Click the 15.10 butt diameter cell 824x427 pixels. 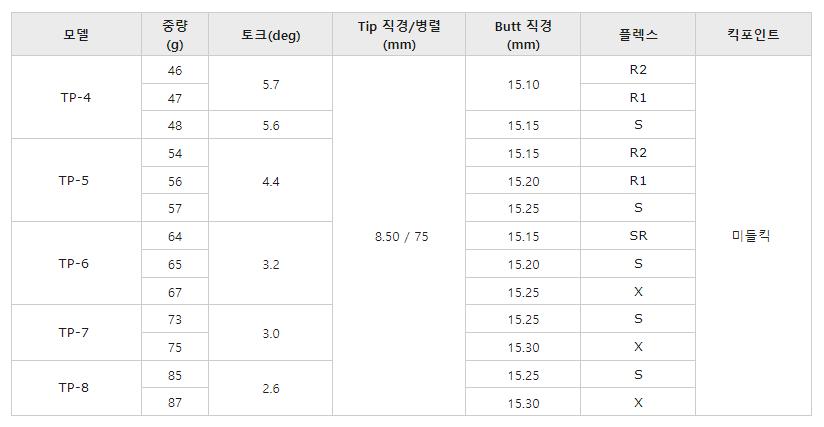pos(522,85)
